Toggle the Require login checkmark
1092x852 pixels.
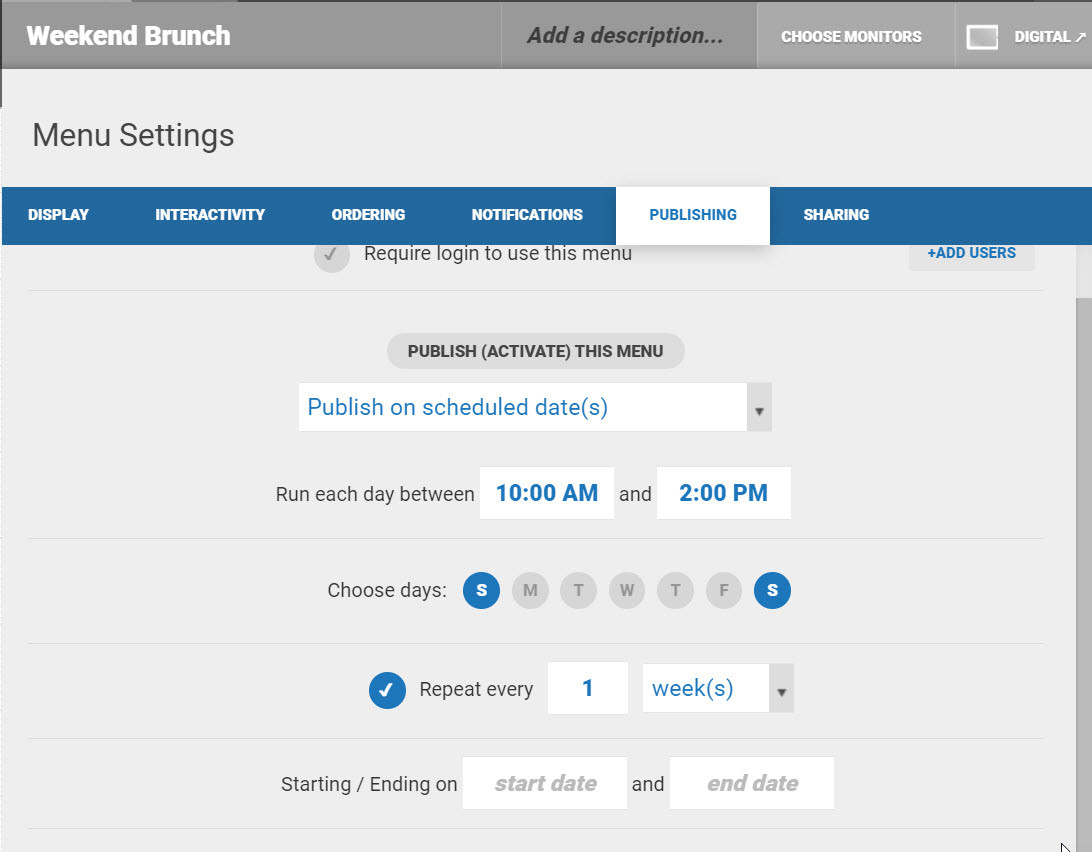[332, 254]
